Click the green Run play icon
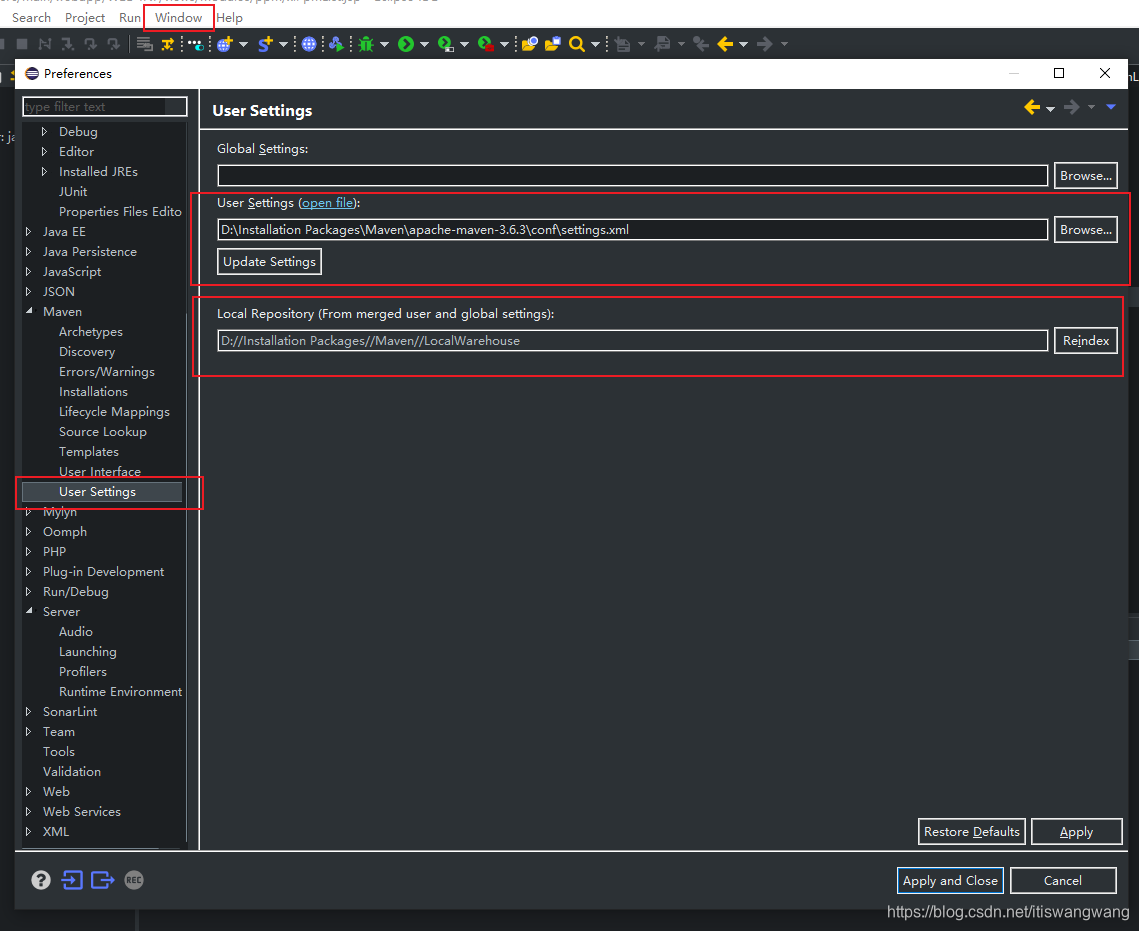 [x=406, y=44]
